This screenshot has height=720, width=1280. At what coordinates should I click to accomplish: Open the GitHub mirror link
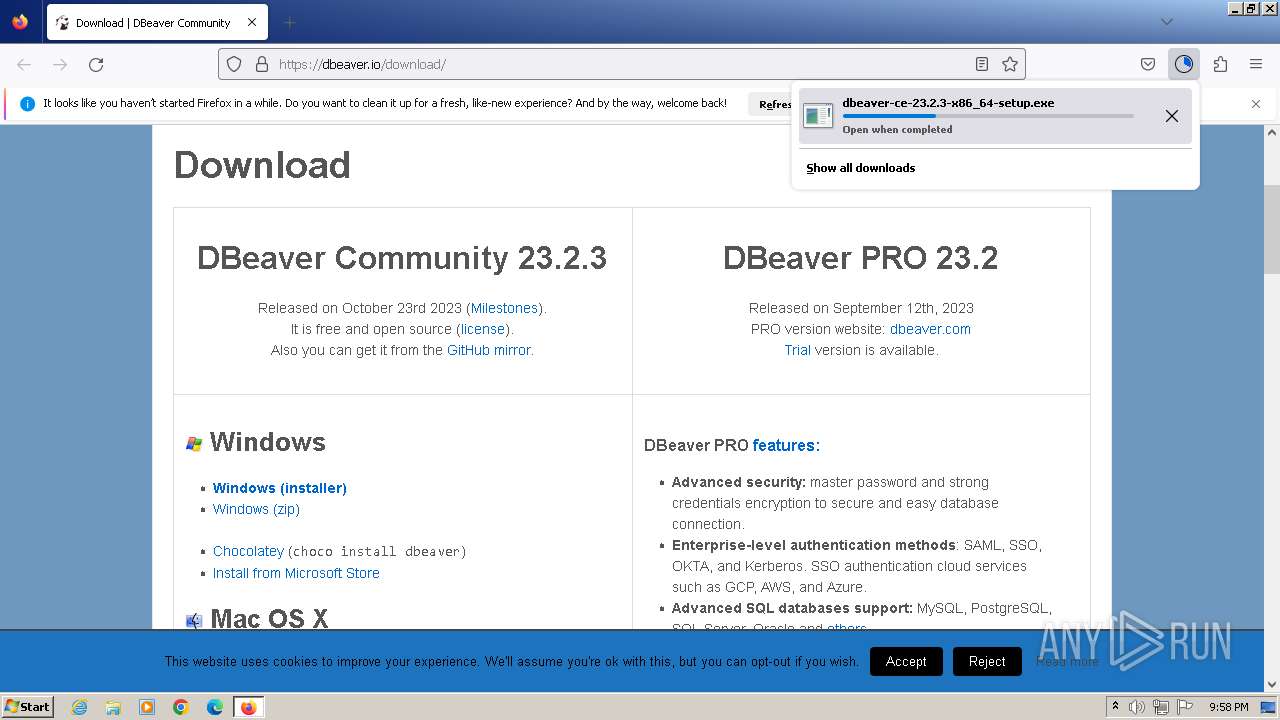(x=489, y=350)
